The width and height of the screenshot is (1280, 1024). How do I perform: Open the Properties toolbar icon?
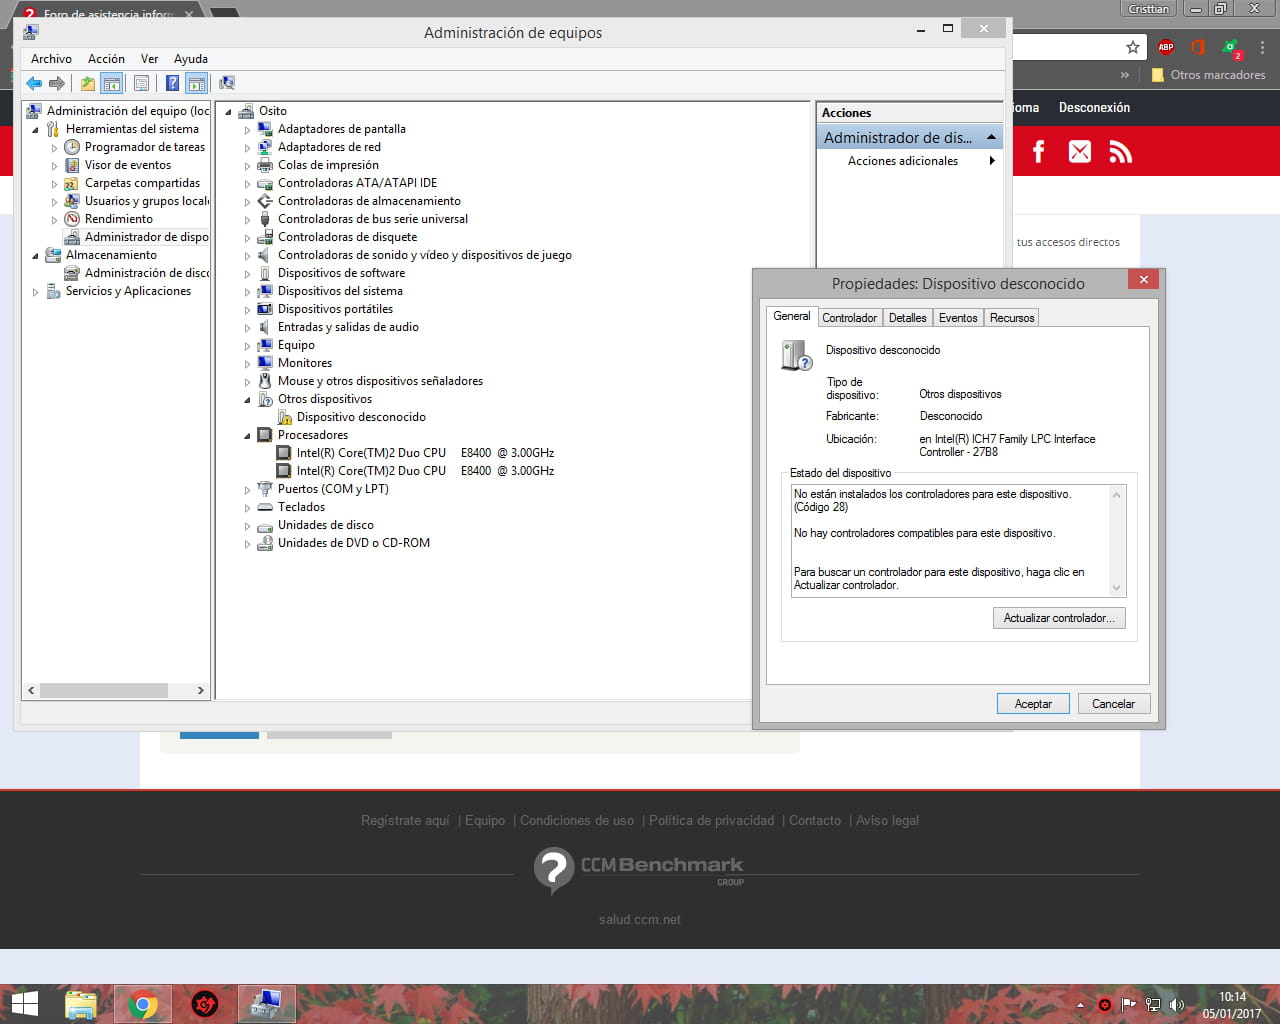coord(141,83)
